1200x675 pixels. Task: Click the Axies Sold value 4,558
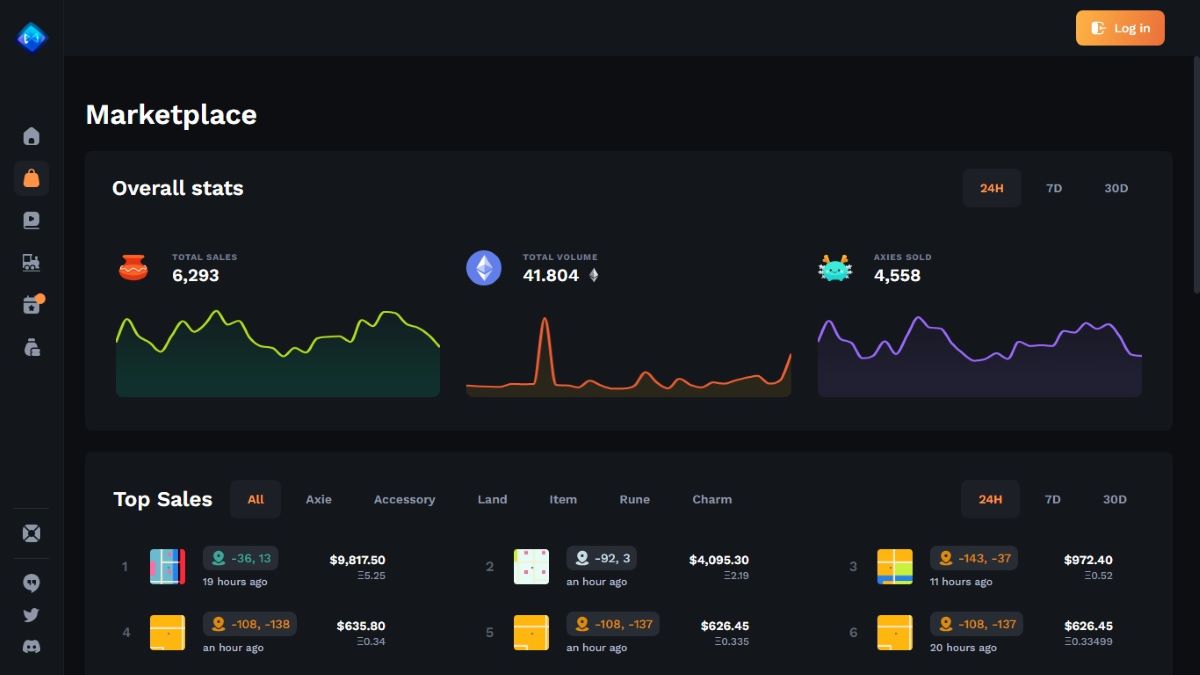[x=897, y=275]
